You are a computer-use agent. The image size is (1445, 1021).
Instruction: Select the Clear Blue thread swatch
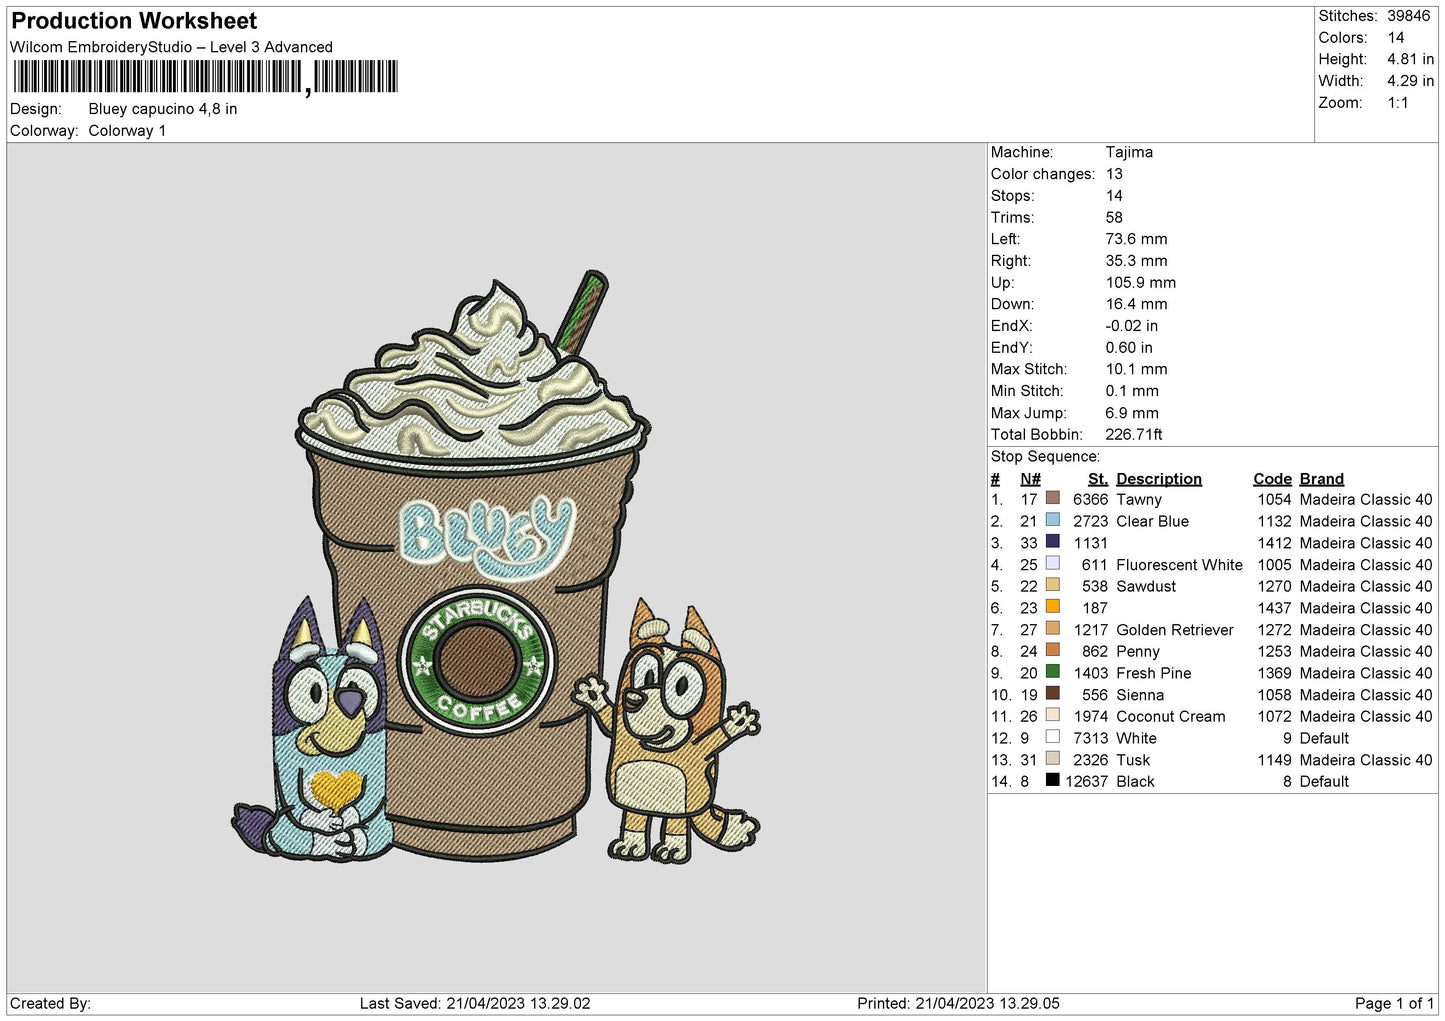[x=1052, y=520]
